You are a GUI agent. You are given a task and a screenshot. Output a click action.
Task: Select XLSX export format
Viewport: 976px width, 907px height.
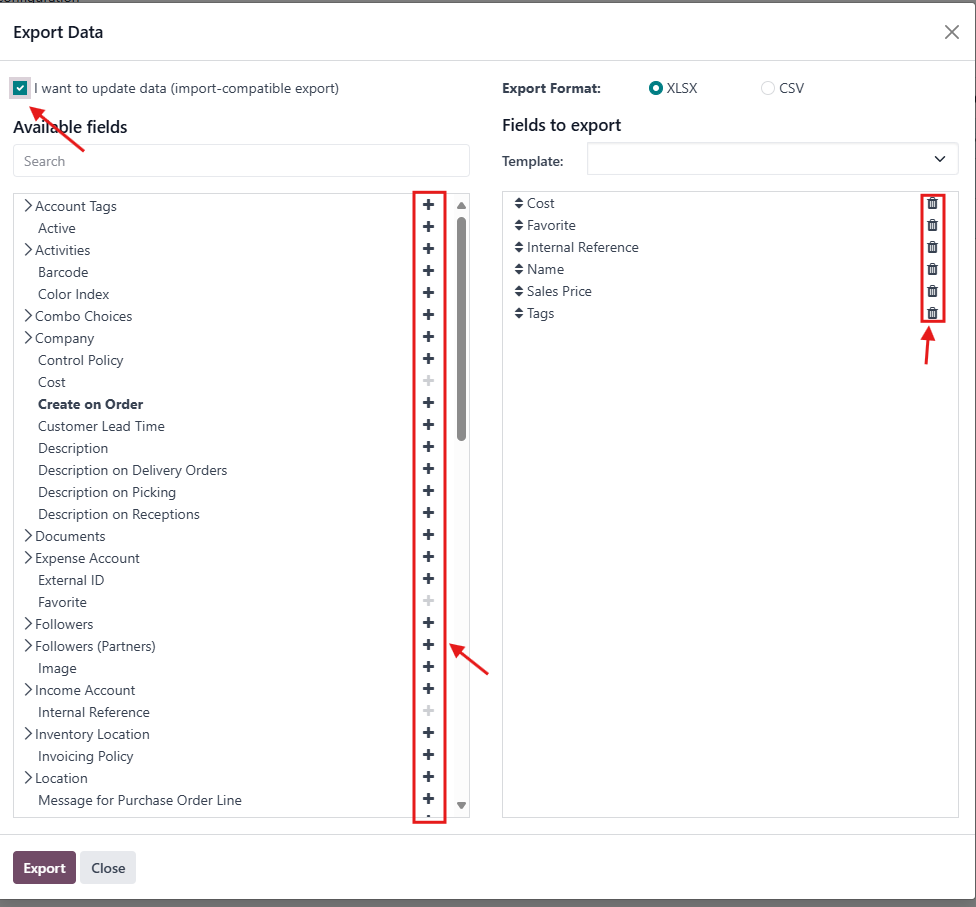coord(656,88)
